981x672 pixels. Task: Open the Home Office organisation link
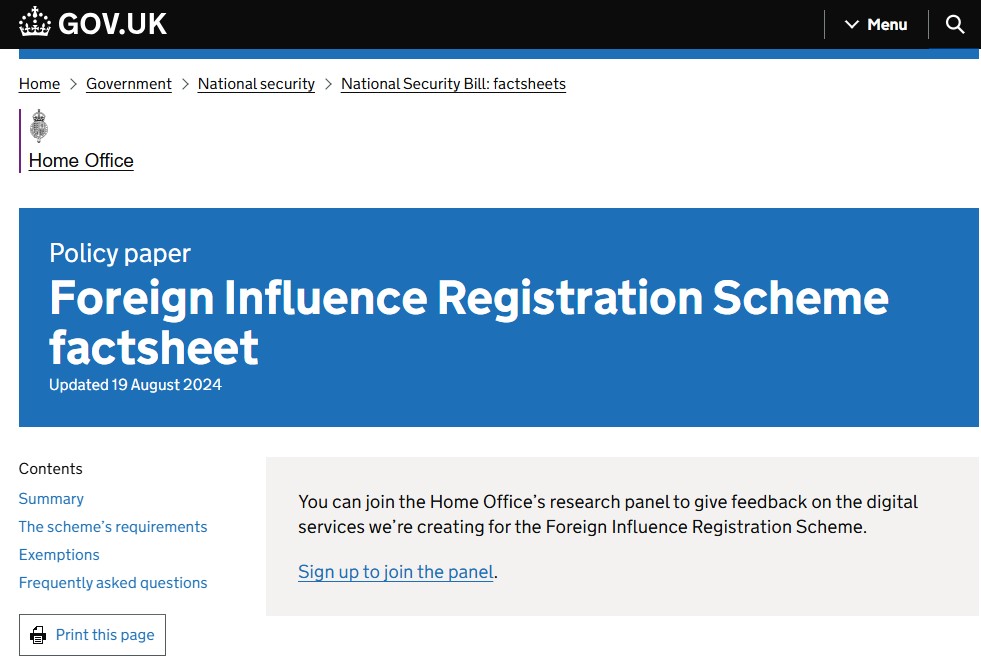coord(81,161)
